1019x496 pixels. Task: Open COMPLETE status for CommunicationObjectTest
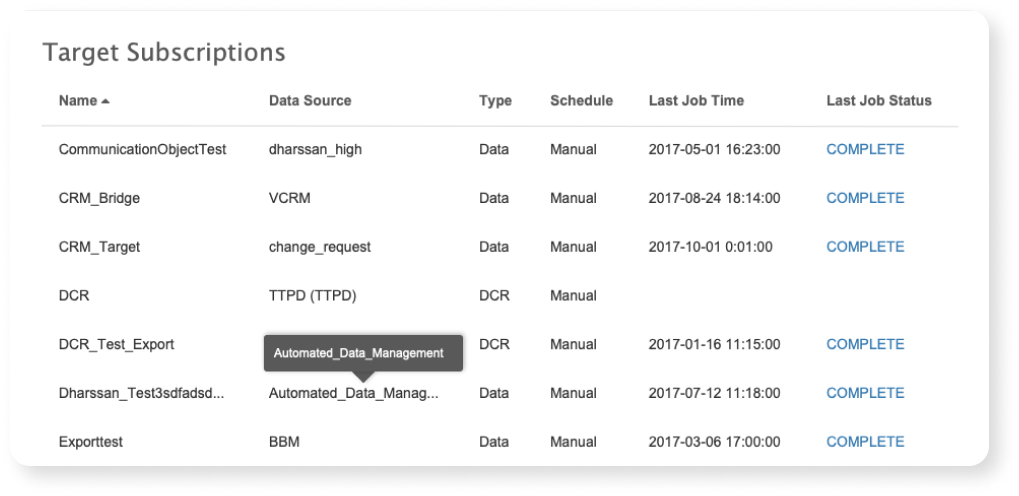(864, 150)
